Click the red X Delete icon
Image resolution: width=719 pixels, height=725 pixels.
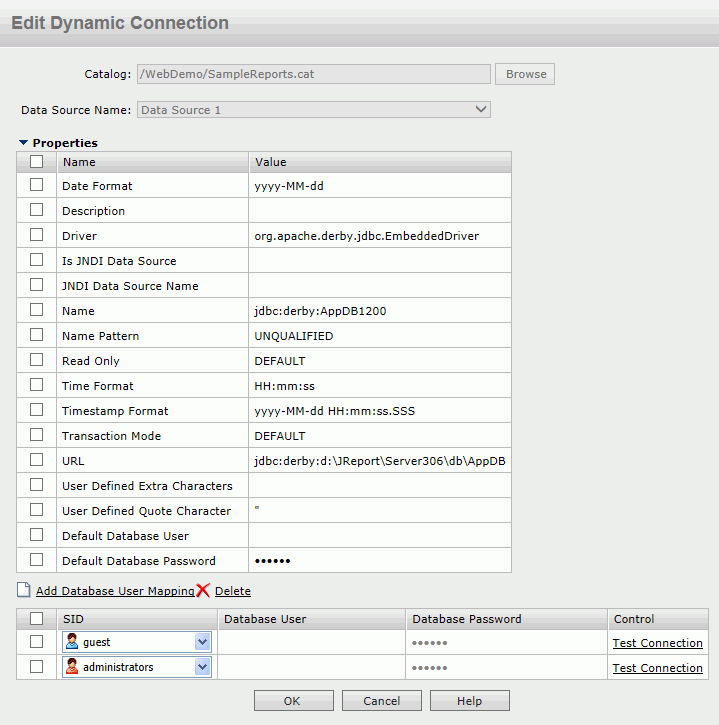[203, 590]
